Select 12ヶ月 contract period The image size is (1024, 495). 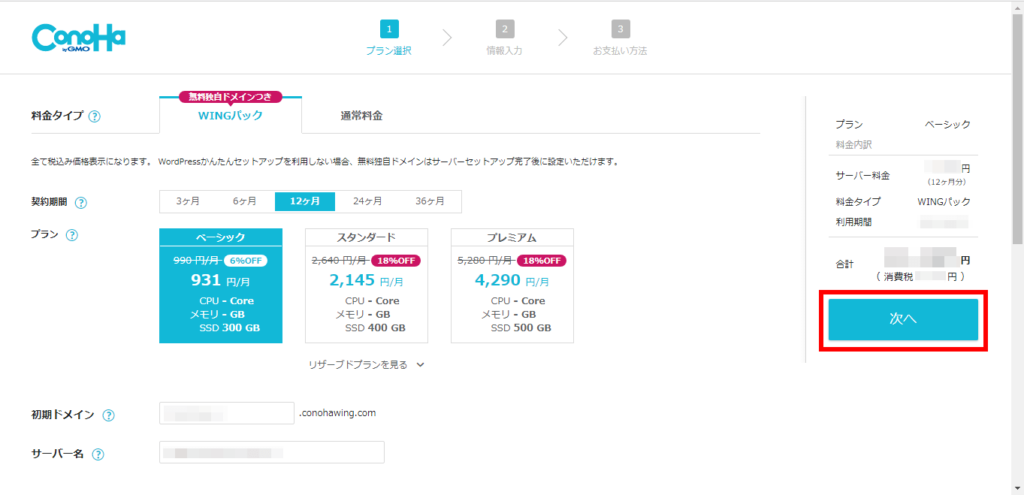305,201
